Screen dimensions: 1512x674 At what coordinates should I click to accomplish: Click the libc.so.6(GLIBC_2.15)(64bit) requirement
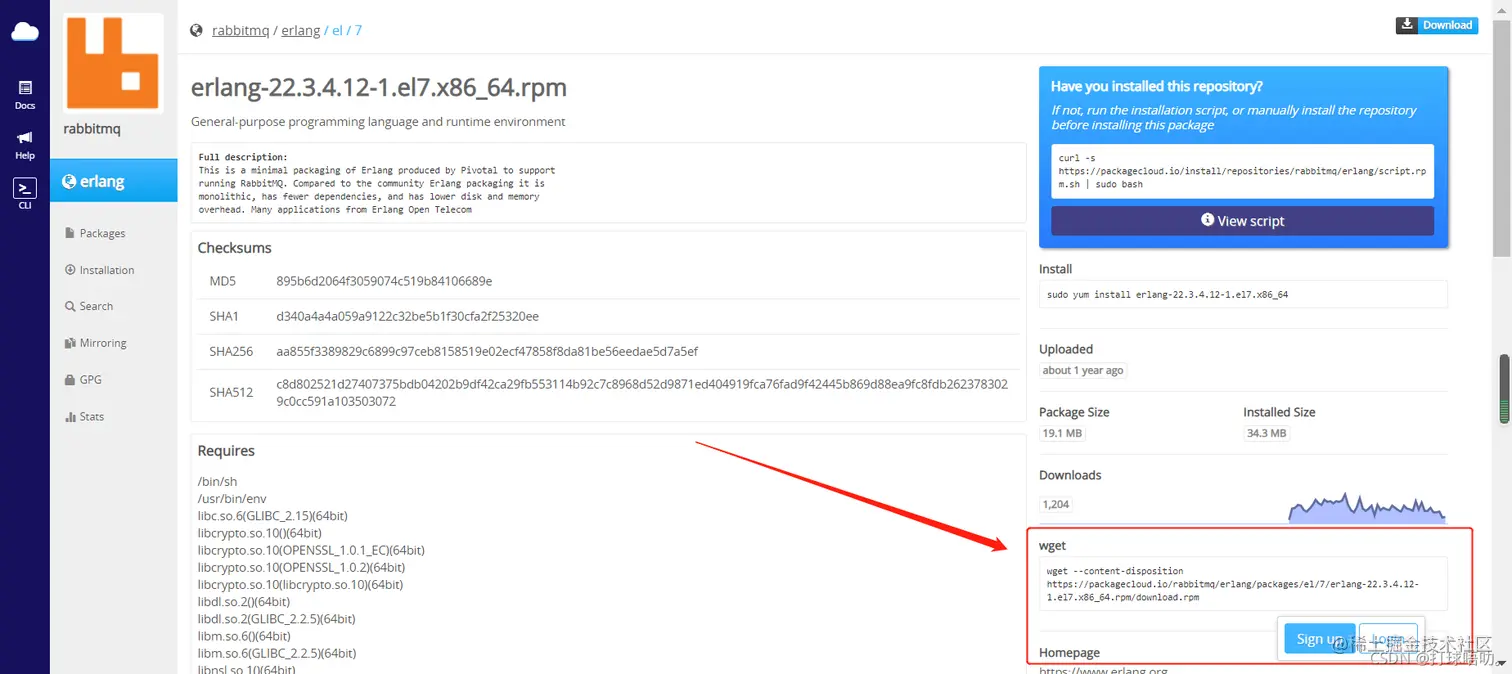pos(273,515)
